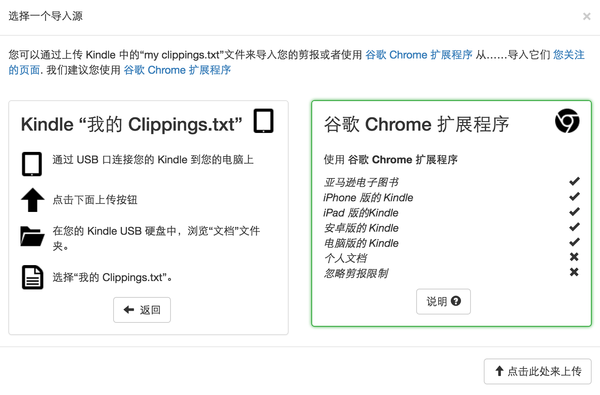
Task: Click the up arrow icon beside upload step
Action: 33,200
